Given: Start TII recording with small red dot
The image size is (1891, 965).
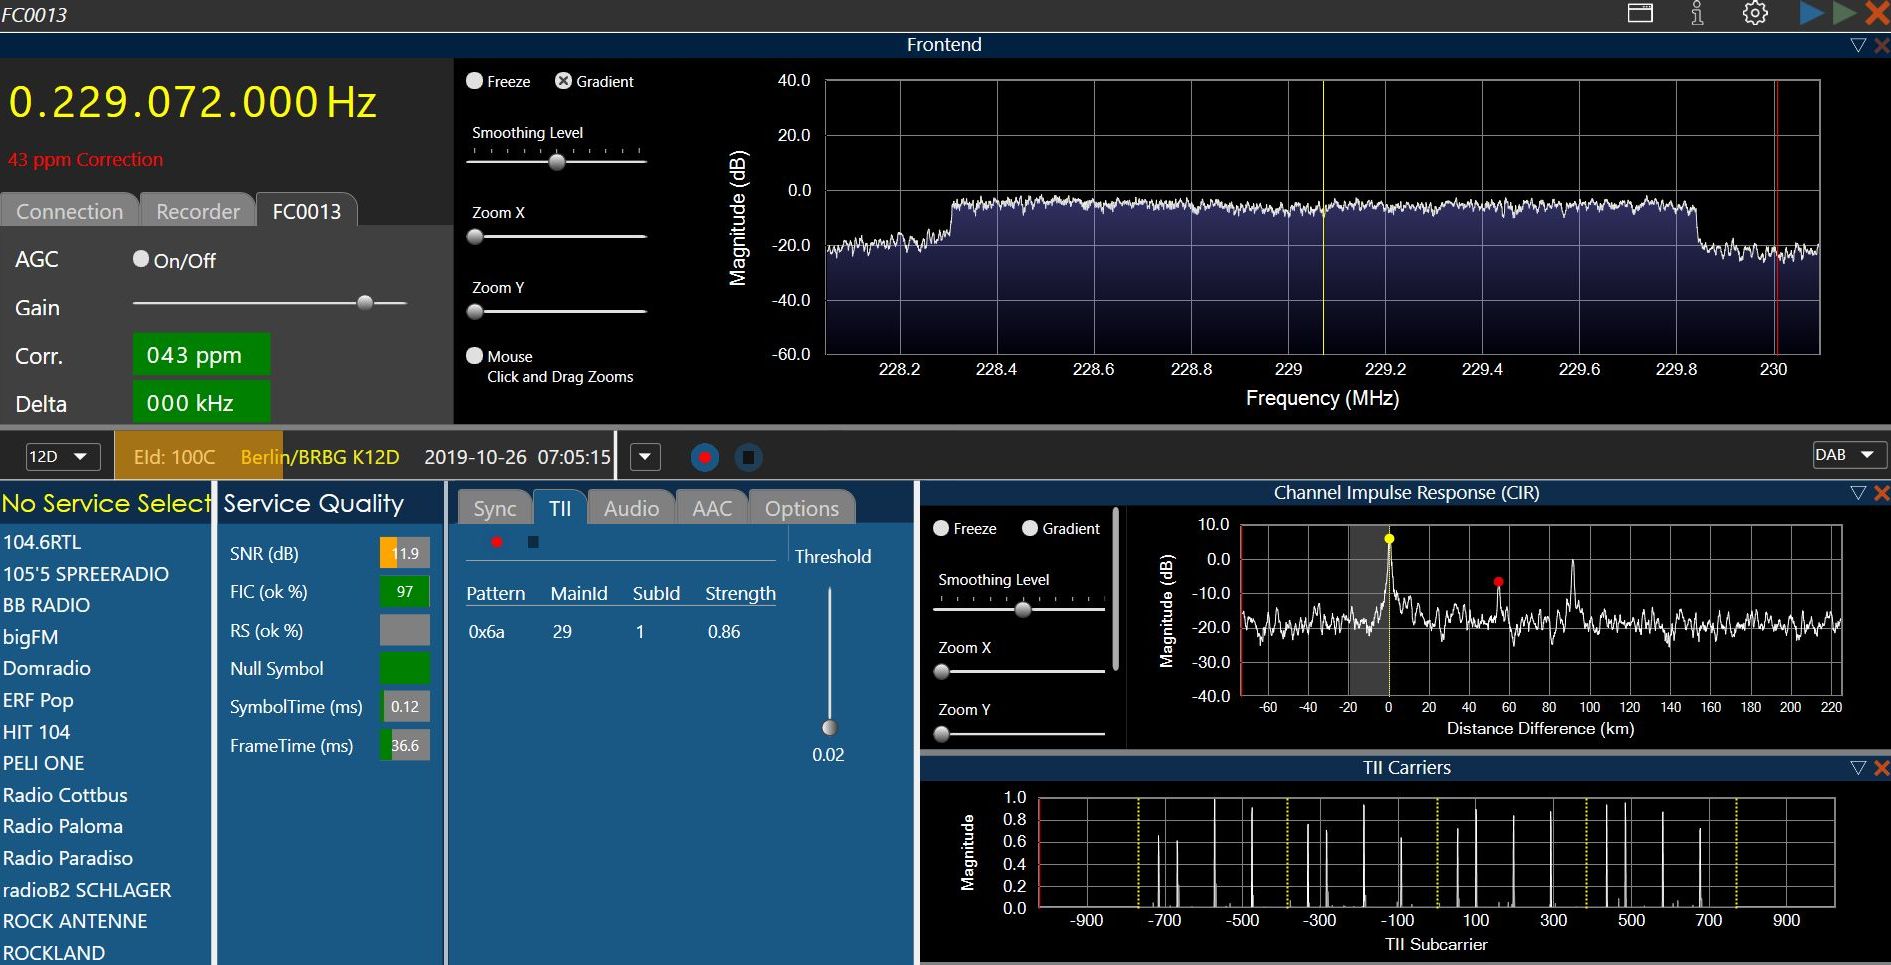Looking at the screenshot, I should pyautogui.click(x=497, y=542).
